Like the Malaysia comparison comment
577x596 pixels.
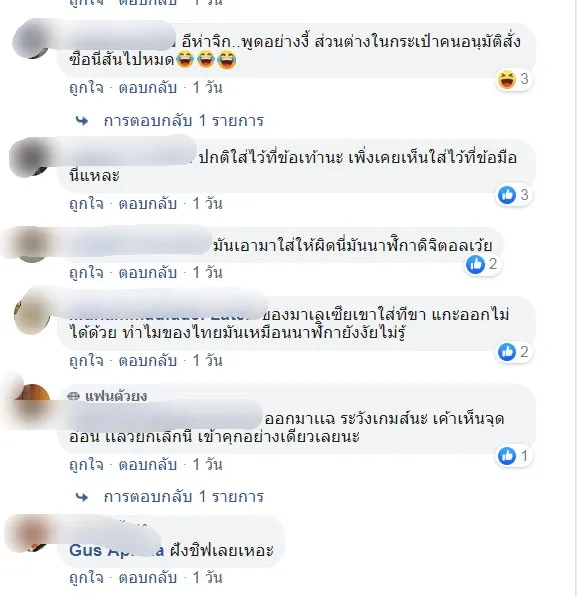tap(86, 360)
